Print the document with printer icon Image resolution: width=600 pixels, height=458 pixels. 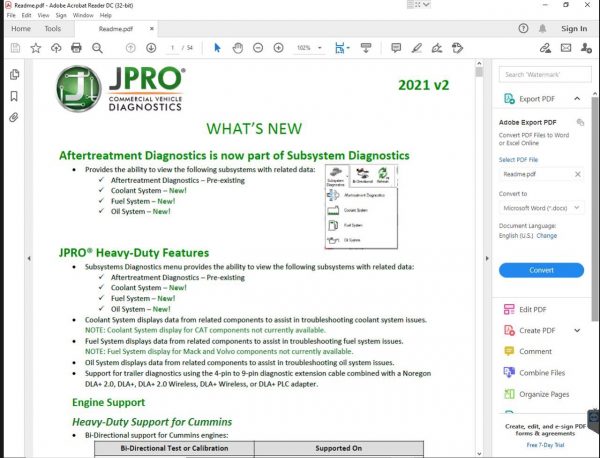coord(77,48)
